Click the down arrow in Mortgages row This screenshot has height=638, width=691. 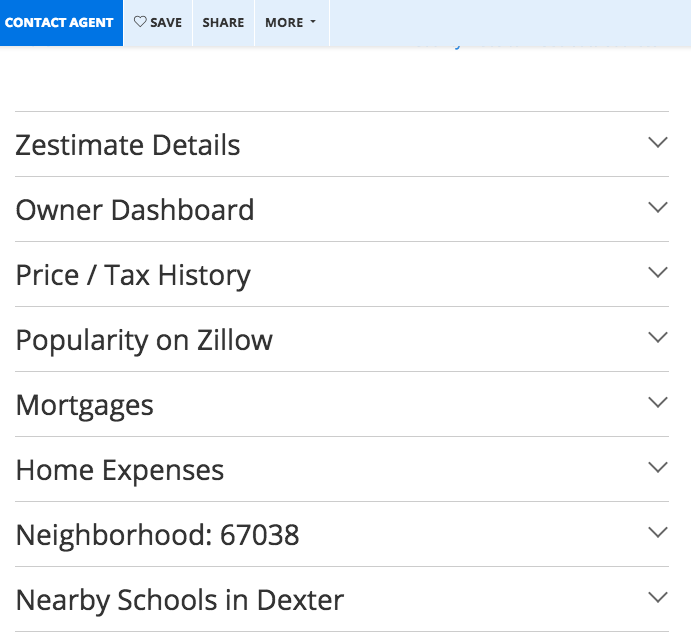(657, 403)
